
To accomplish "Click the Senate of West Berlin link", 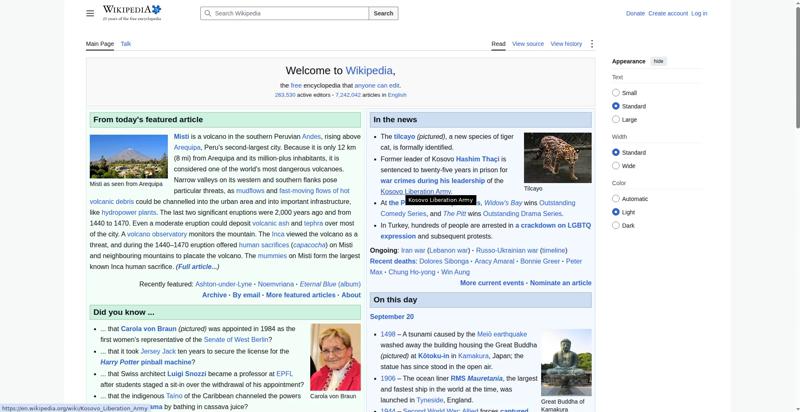I will click(236, 340).
